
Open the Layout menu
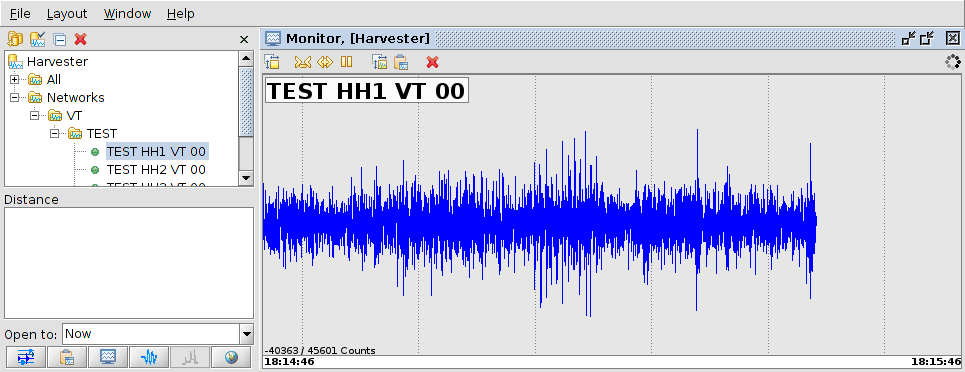(67, 14)
